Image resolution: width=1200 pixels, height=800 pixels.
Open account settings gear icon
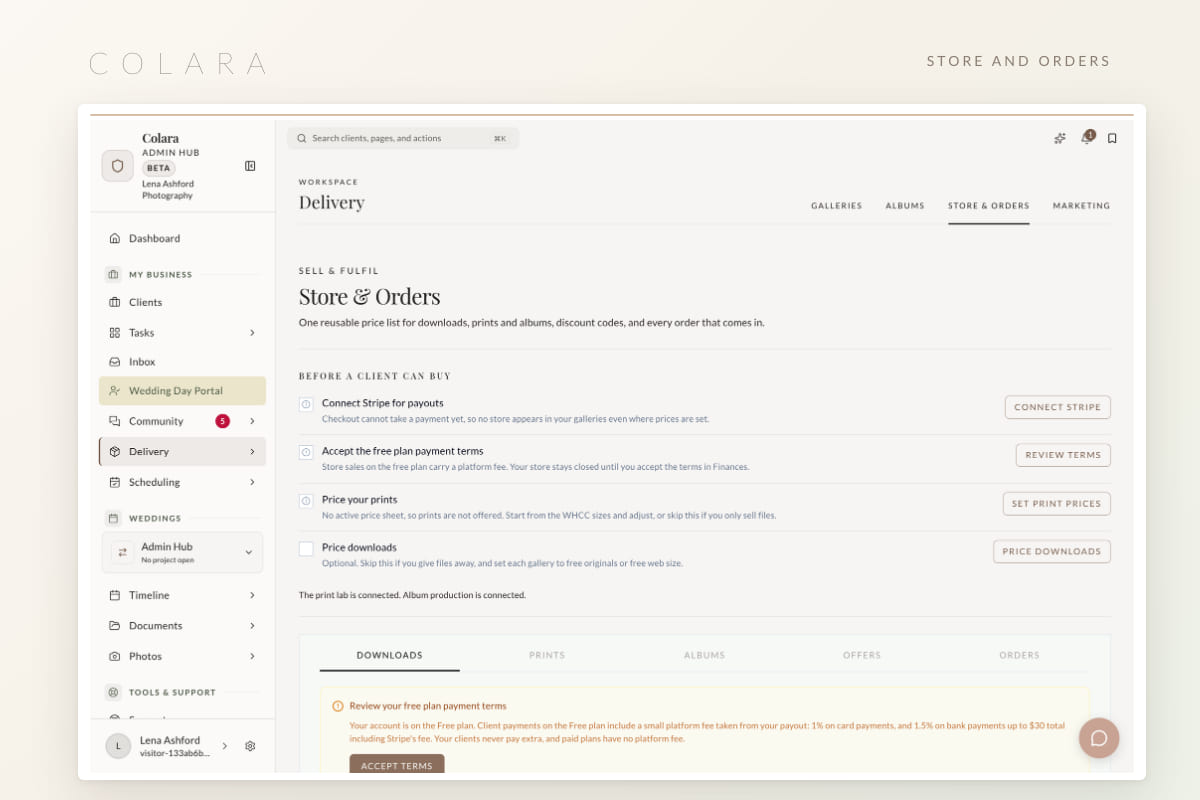[250, 746]
